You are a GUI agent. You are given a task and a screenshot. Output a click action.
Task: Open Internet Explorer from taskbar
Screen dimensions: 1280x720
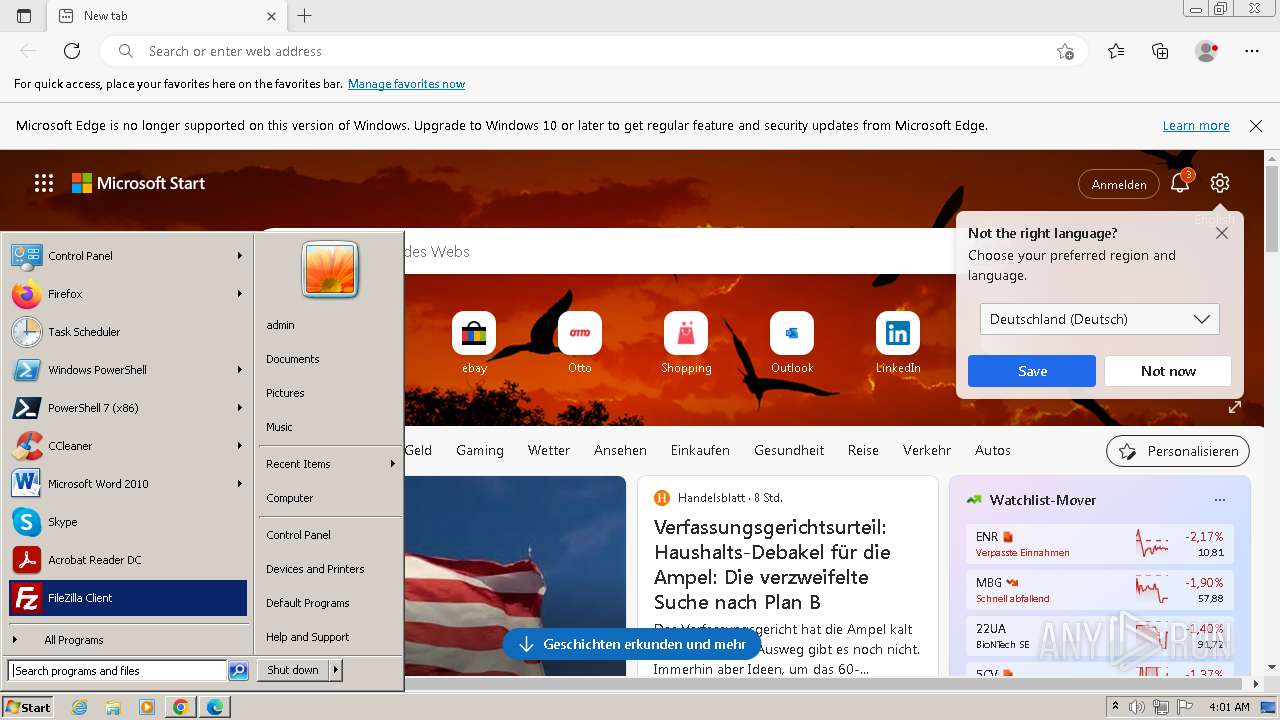coord(79,707)
